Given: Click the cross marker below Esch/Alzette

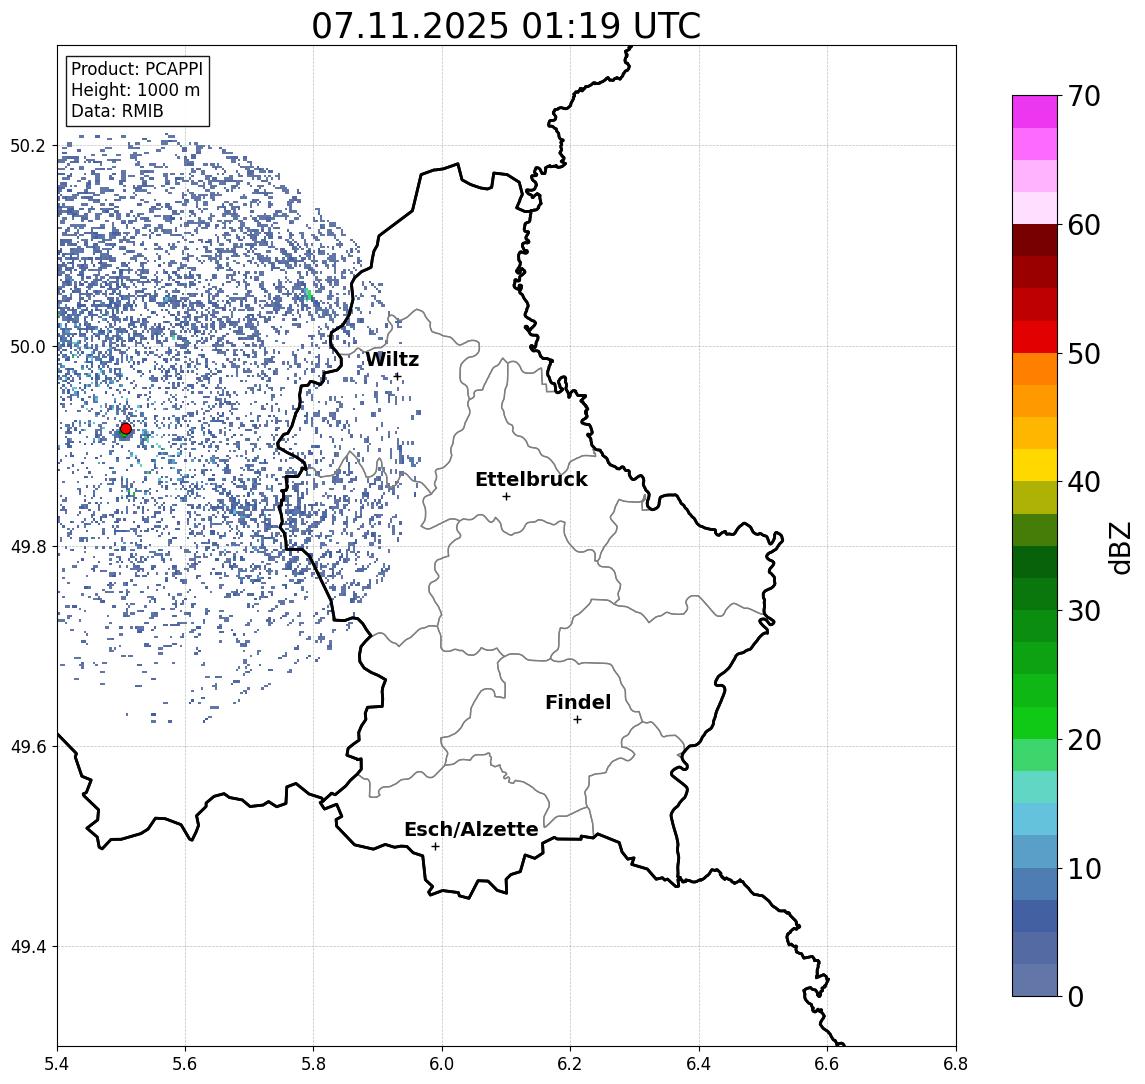Looking at the screenshot, I should [435, 847].
